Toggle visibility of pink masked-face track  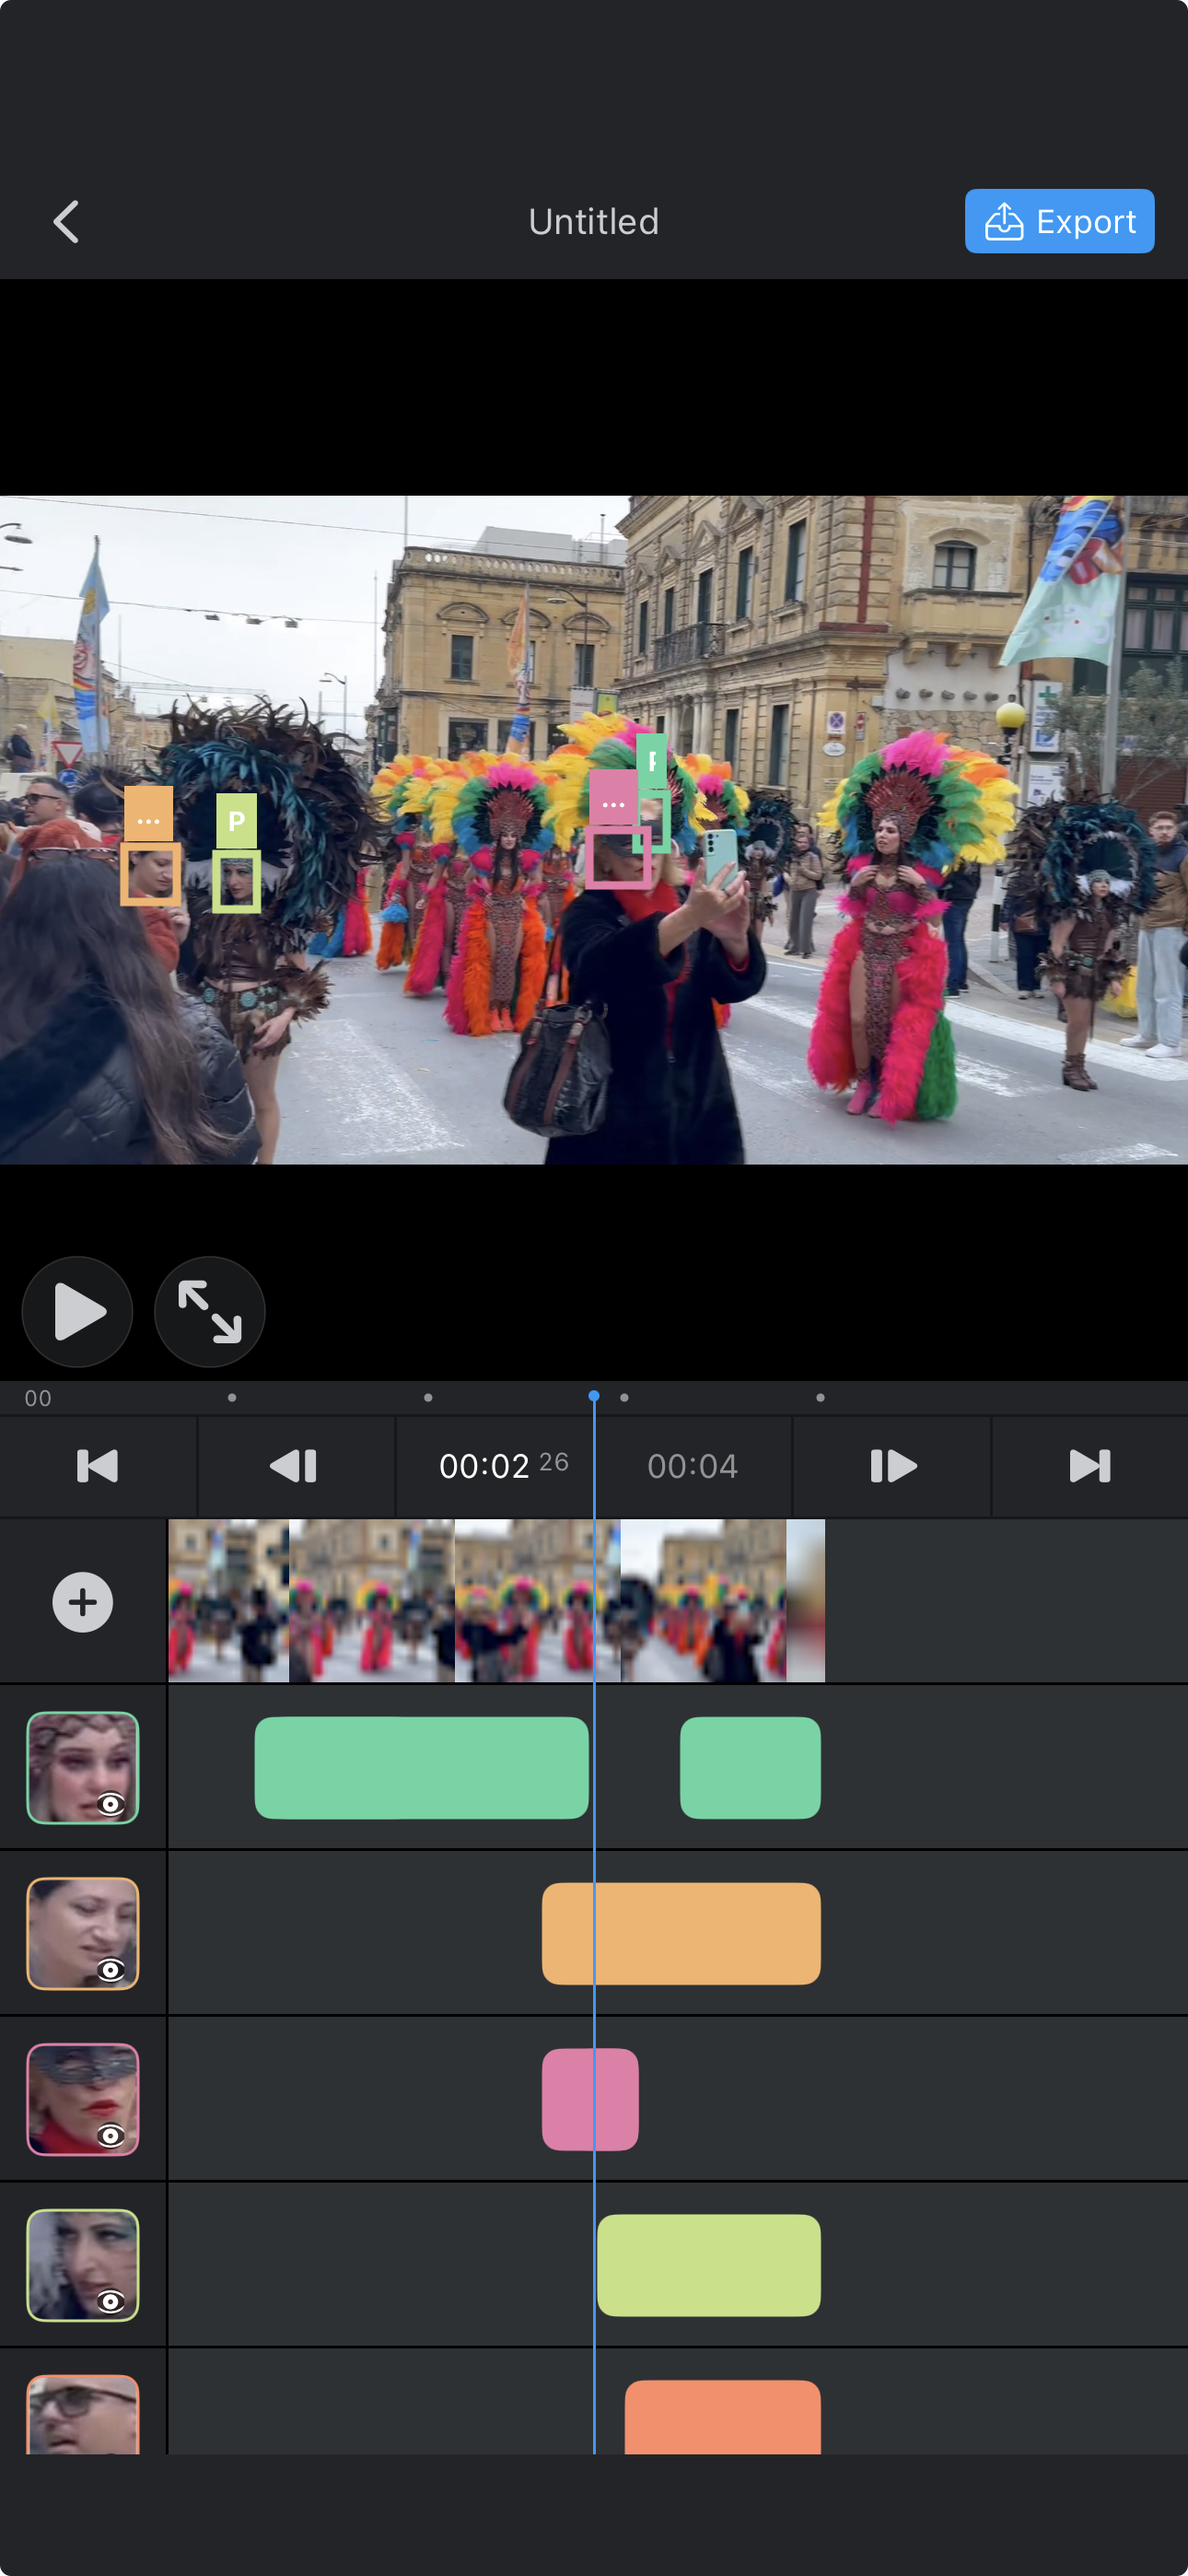click(x=111, y=2136)
